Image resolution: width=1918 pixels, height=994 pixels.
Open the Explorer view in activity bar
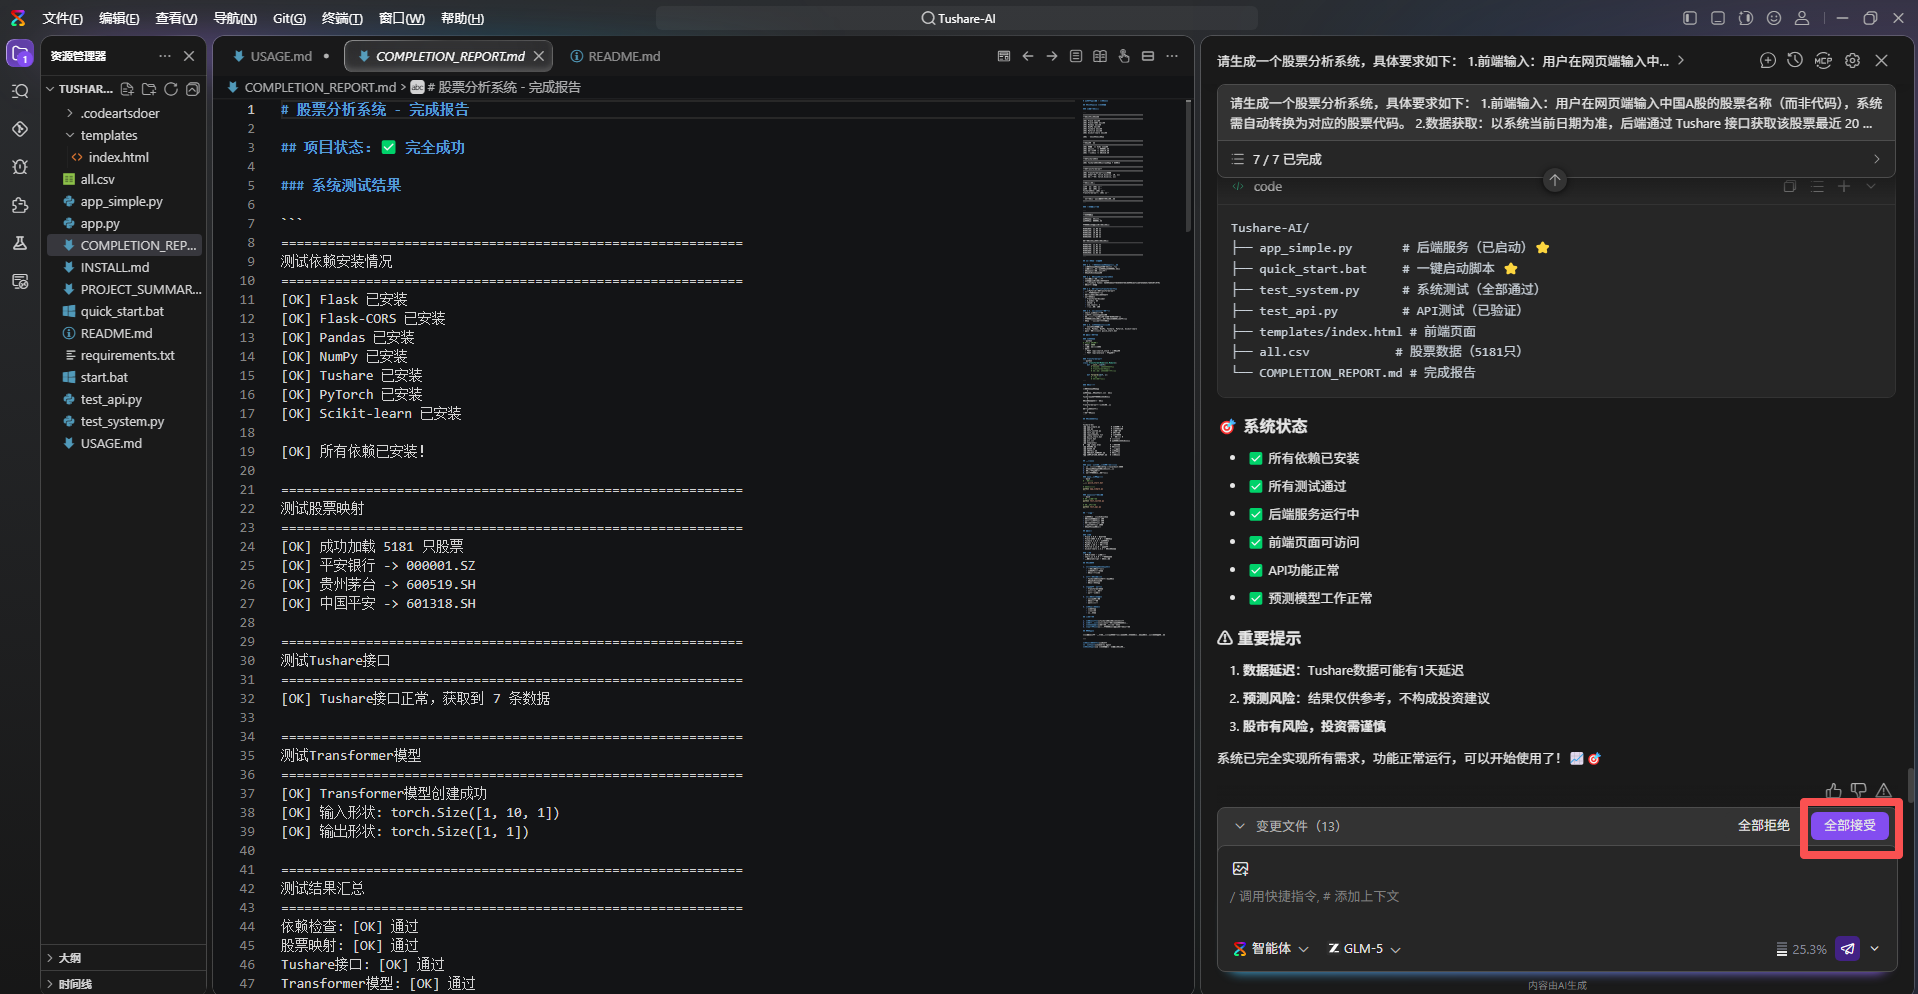click(20, 54)
